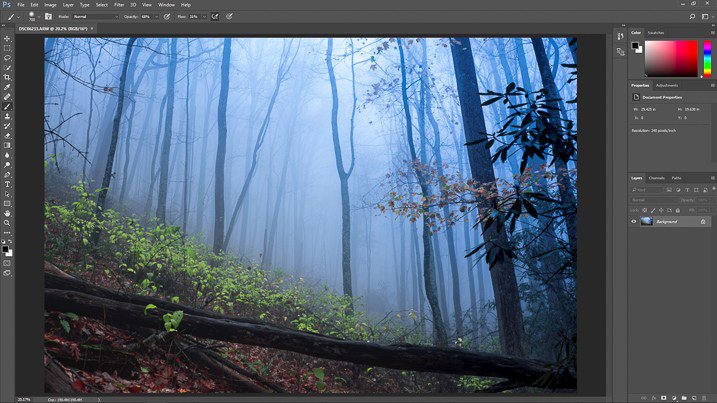
Task: Open the workspace switcher at top right
Action: (705, 16)
